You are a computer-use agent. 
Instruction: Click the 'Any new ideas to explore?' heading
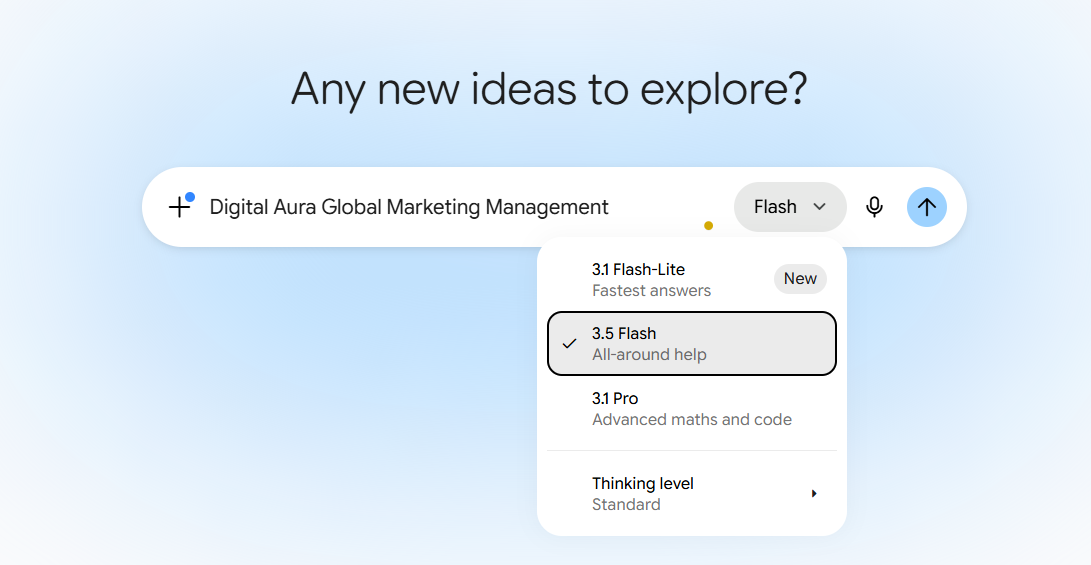coord(549,90)
